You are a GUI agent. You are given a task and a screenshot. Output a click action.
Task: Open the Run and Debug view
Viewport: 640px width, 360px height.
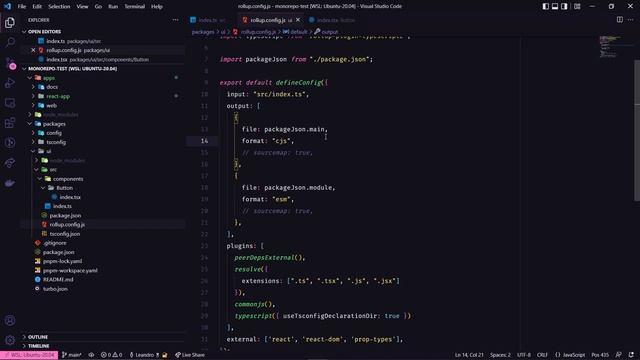pos(10,83)
